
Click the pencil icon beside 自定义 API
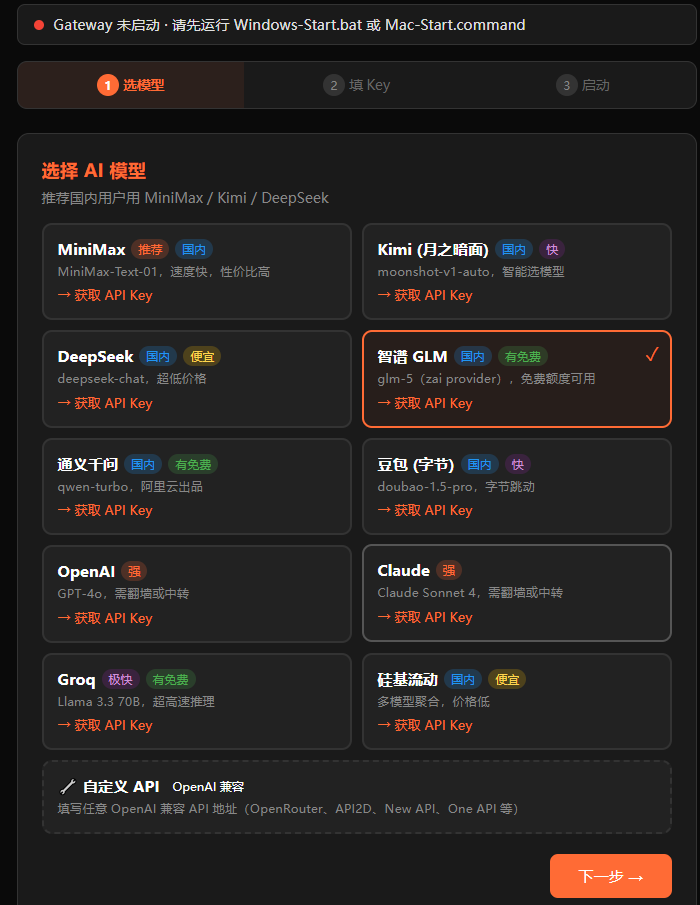(x=68, y=787)
